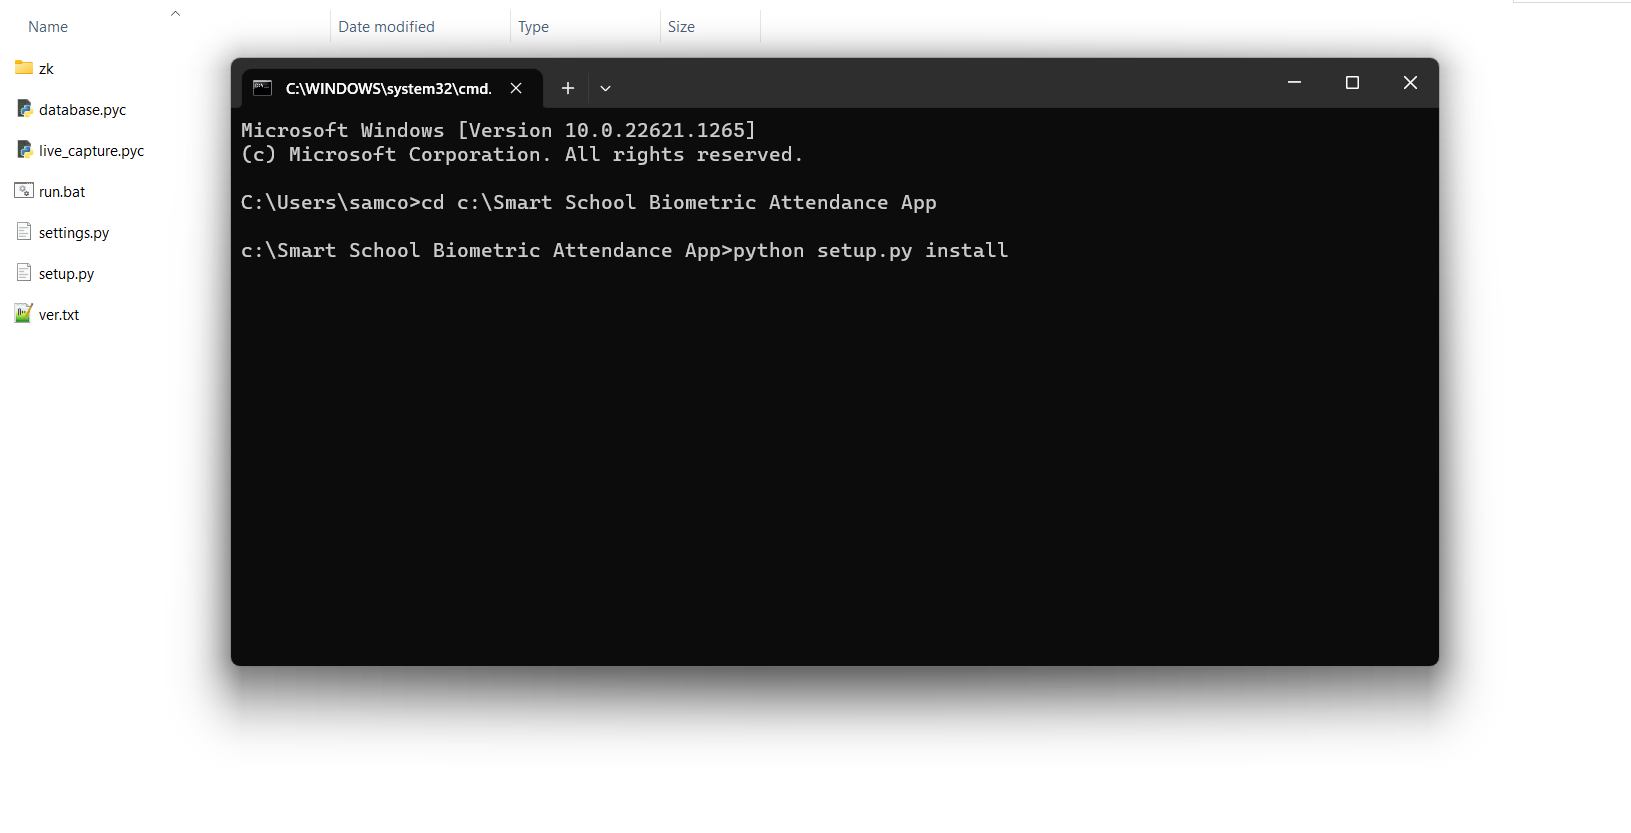Close the cmd.exe terminal tab
1631x833 pixels.
516,88
